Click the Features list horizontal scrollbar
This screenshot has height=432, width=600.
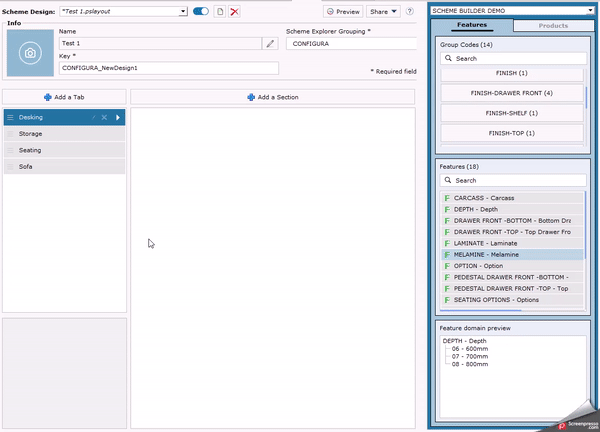click(x=481, y=310)
